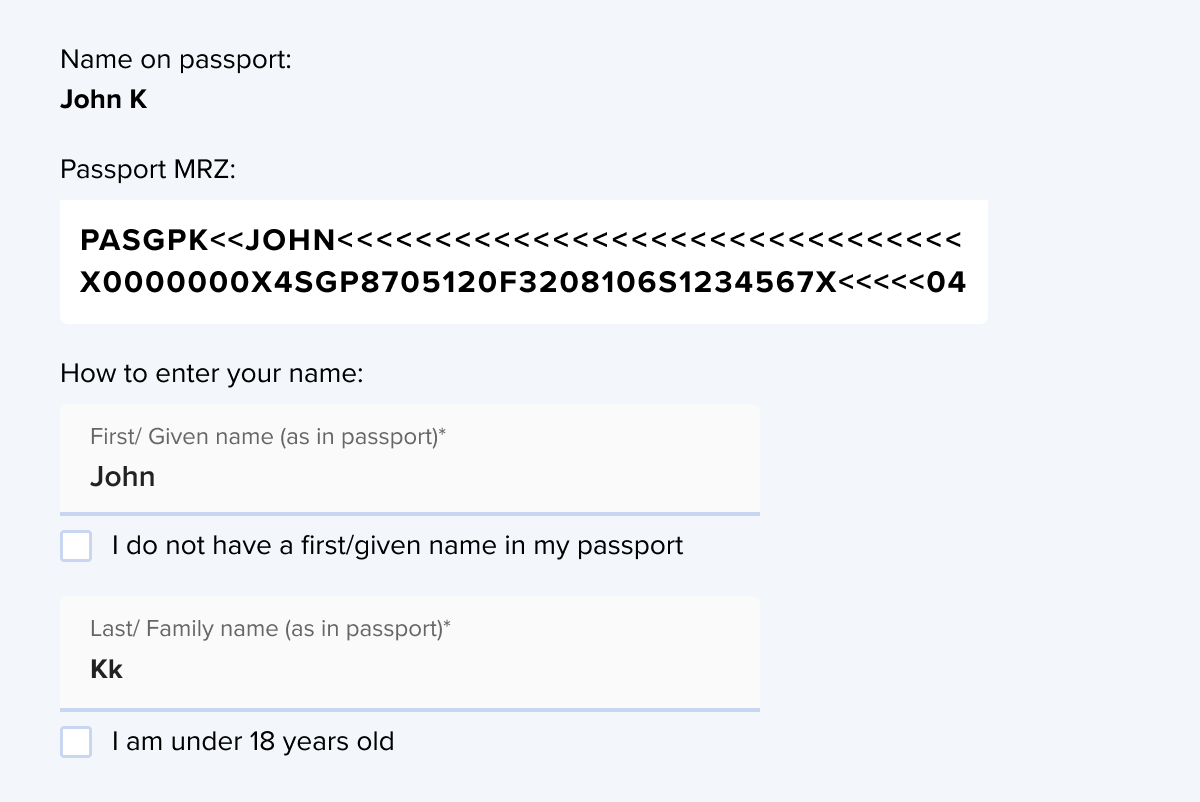The height and width of the screenshot is (802, 1200).
Task: Click the word JOHN in the MRZ
Action: tap(290, 241)
